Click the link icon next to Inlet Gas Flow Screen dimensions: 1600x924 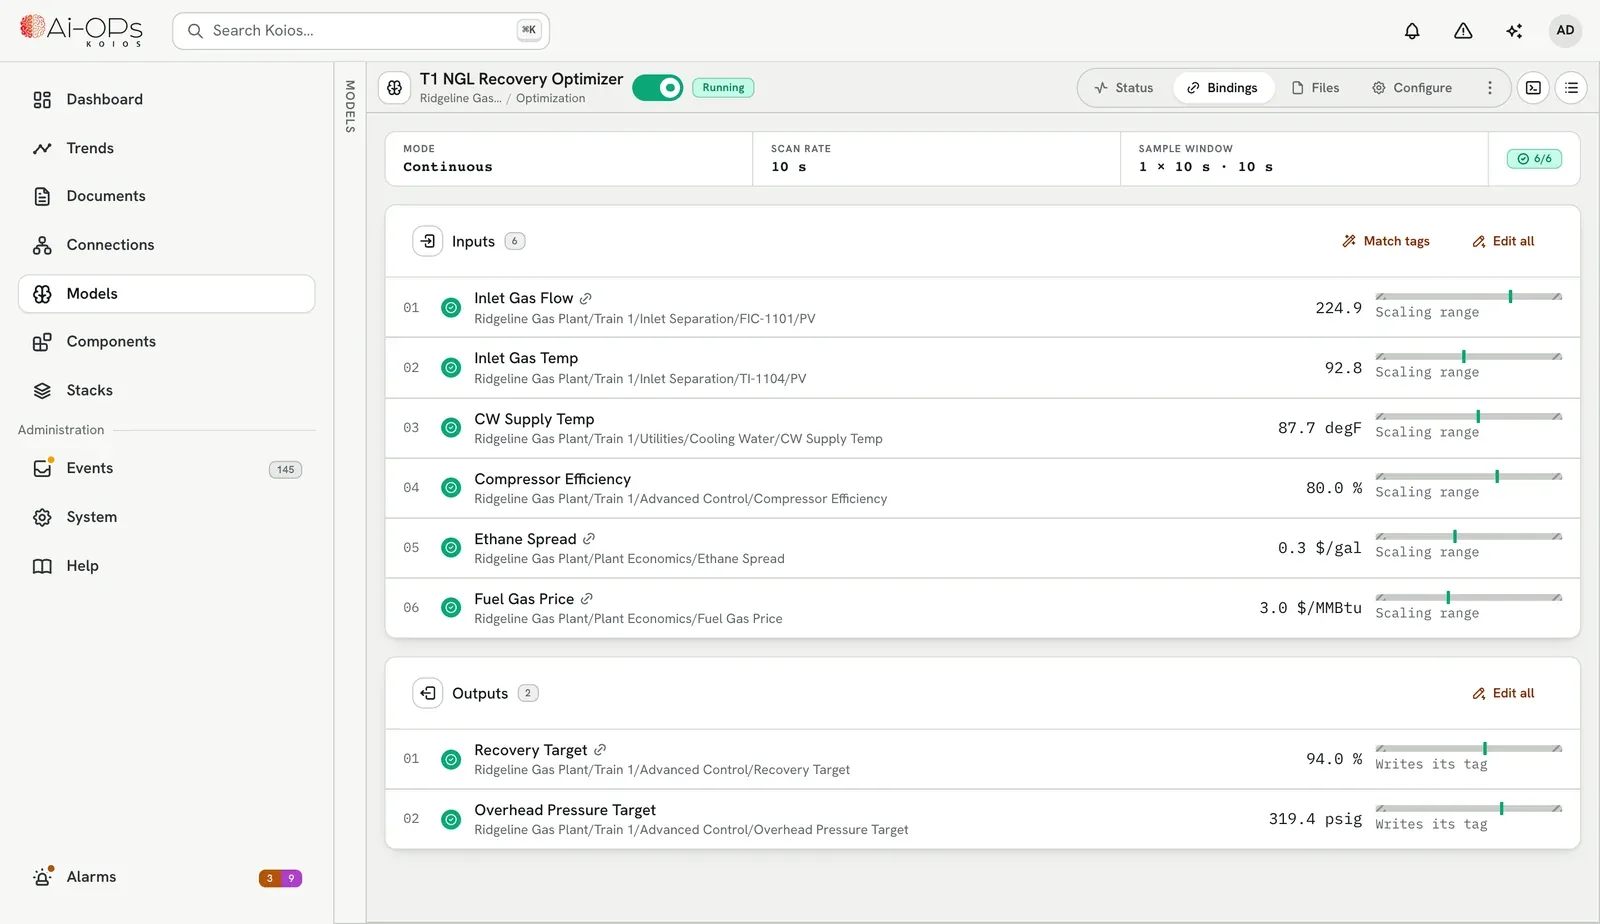[x=586, y=298]
